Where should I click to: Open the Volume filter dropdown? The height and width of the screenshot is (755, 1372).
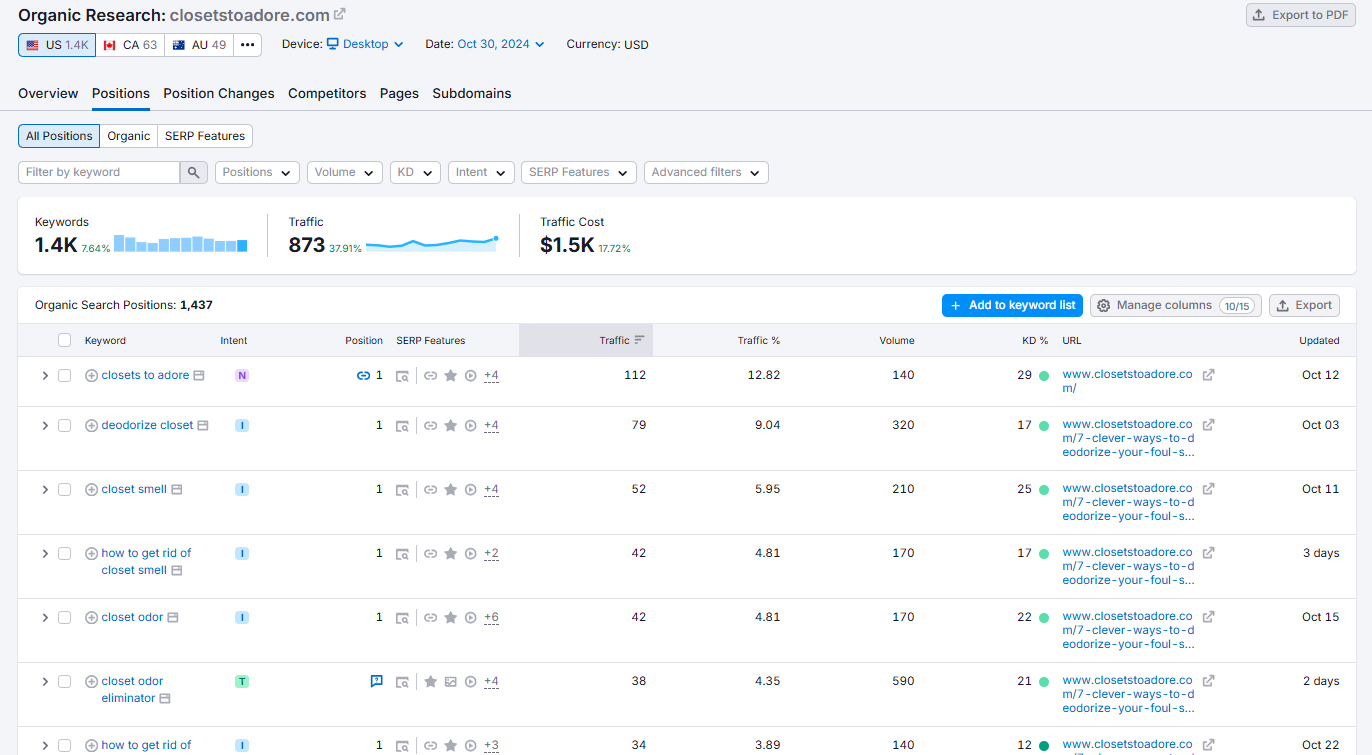coord(345,172)
